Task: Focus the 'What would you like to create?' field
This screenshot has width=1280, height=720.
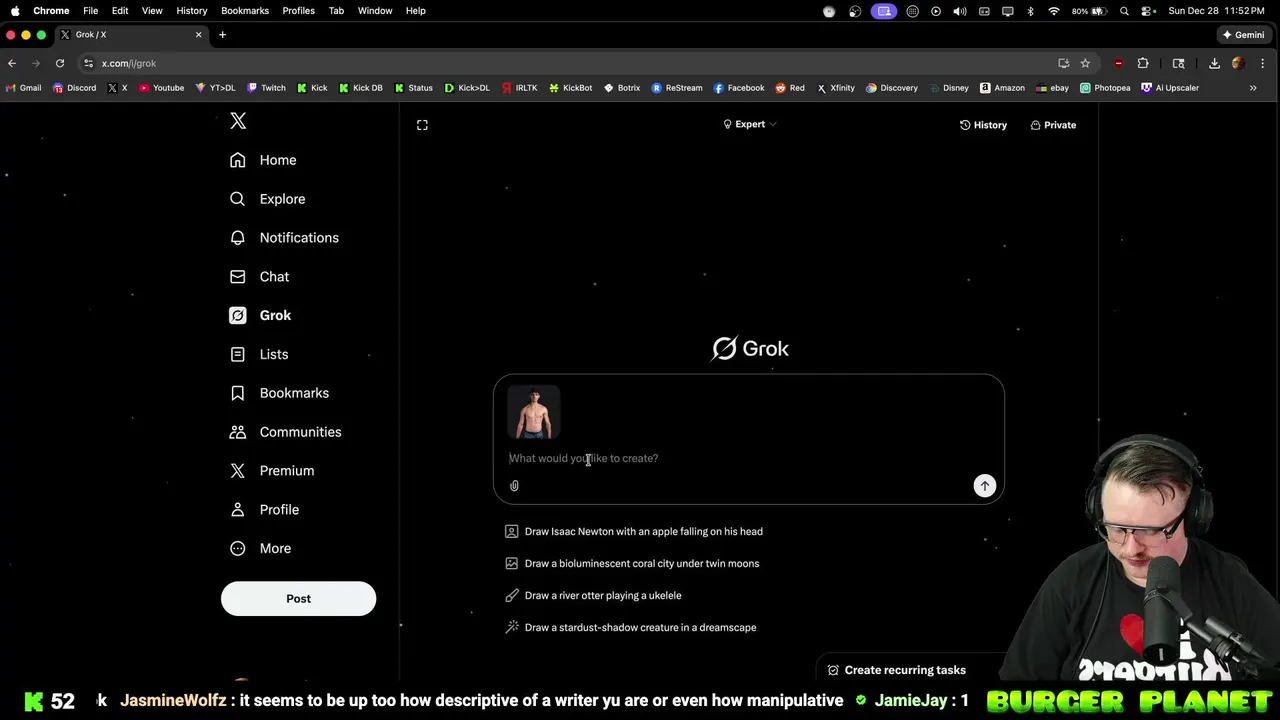Action: tap(748, 458)
